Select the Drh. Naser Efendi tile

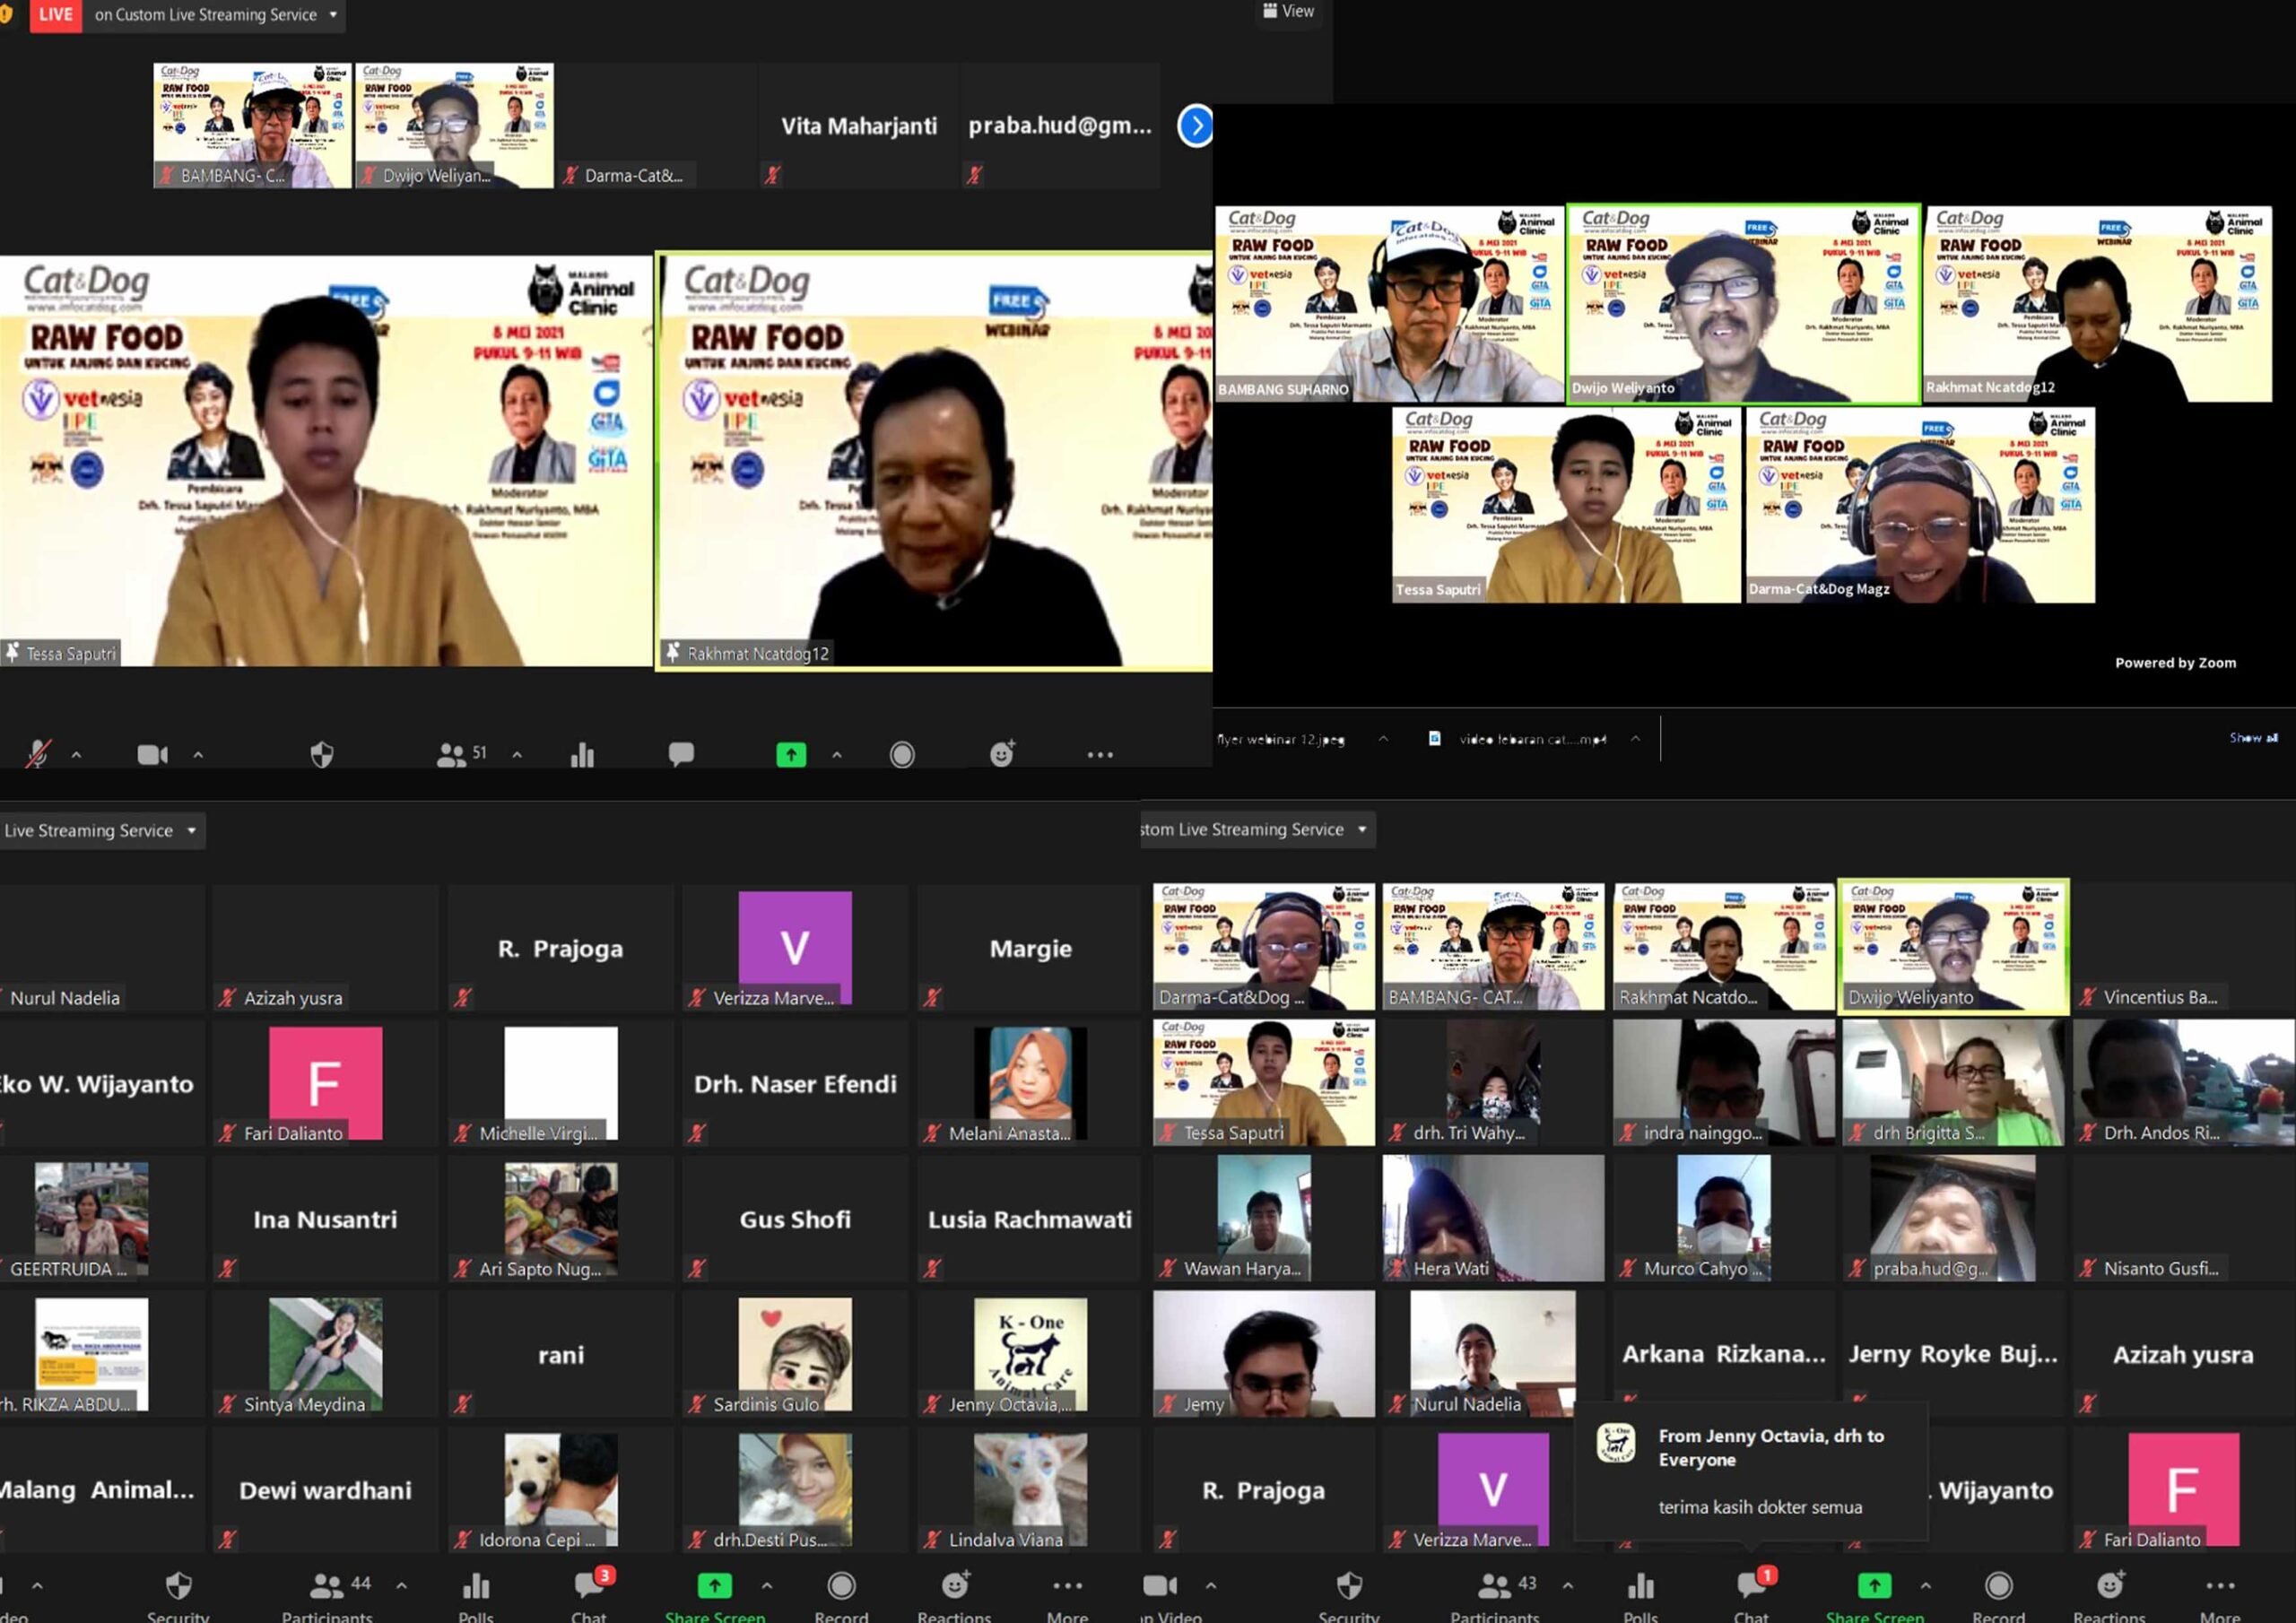pyautogui.click(x=795, y=1083)
